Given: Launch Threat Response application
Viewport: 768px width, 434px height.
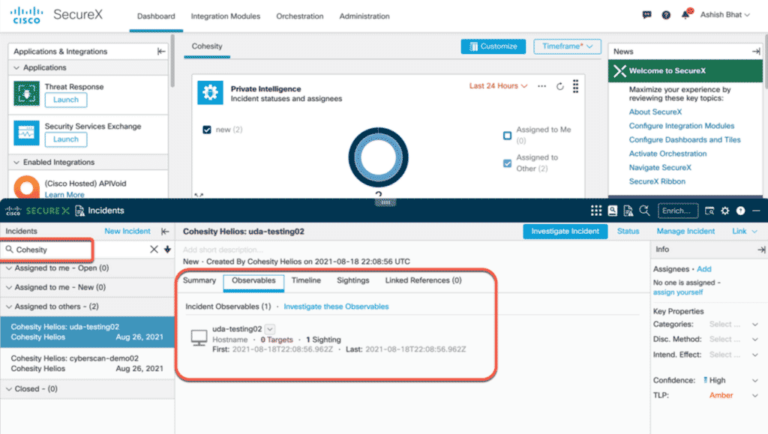Looking at the screenshot, I should click(66, 100).
